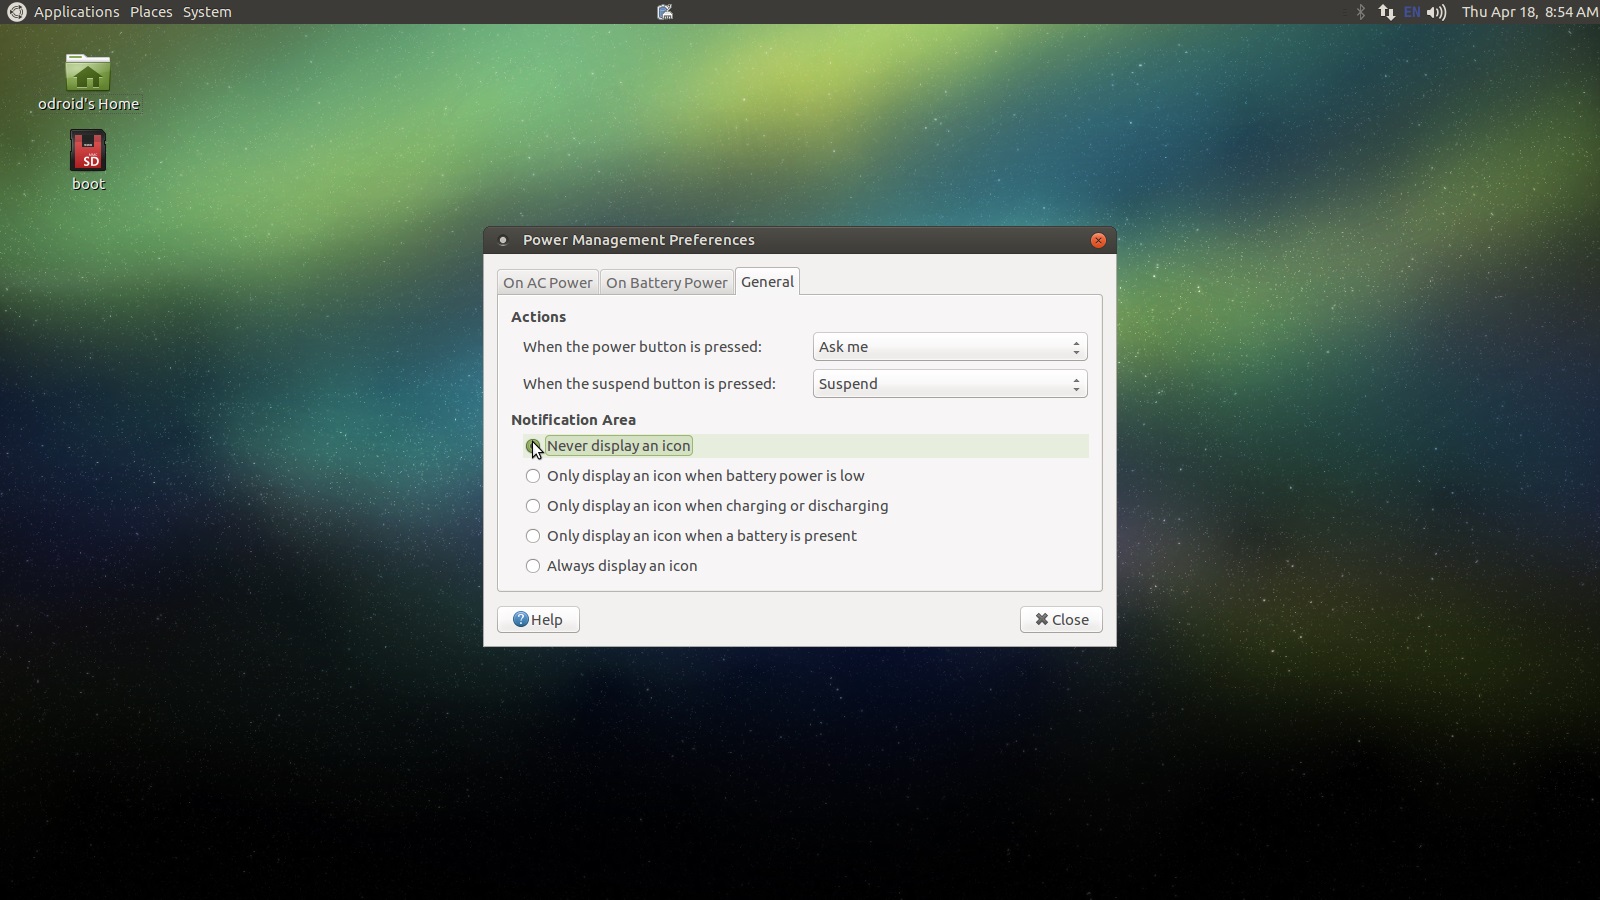Expand the power button action dropdown
This screenshot has height=900, width=1600.
(x=949, y=347)
